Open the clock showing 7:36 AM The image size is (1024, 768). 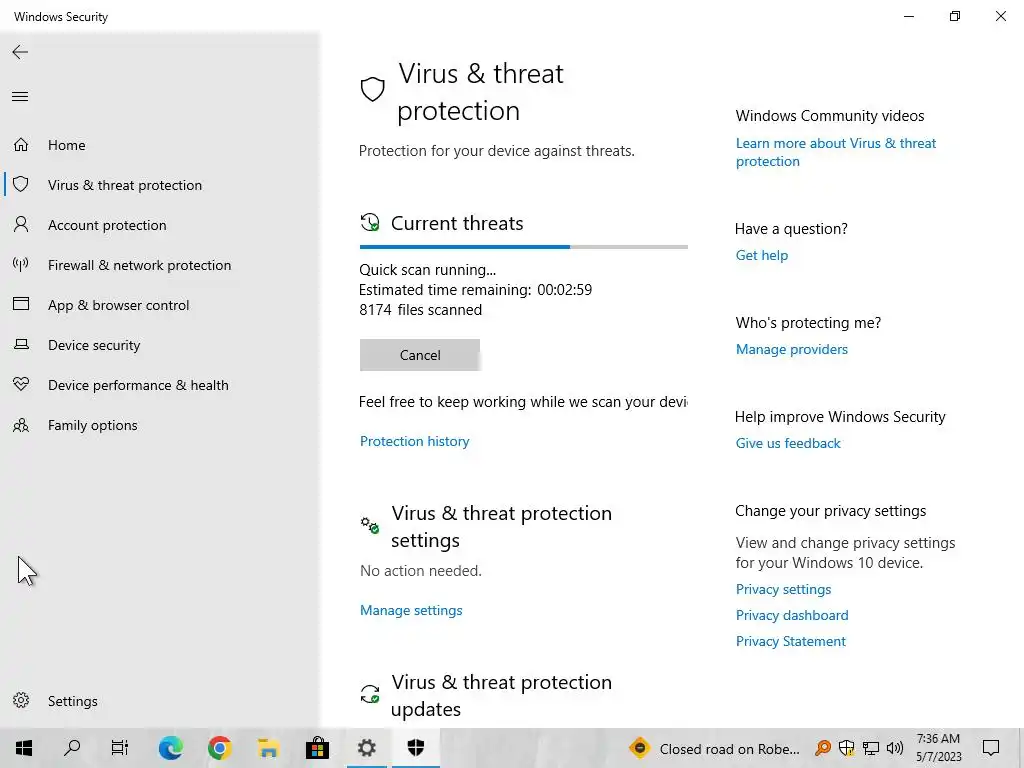point(938,748)
